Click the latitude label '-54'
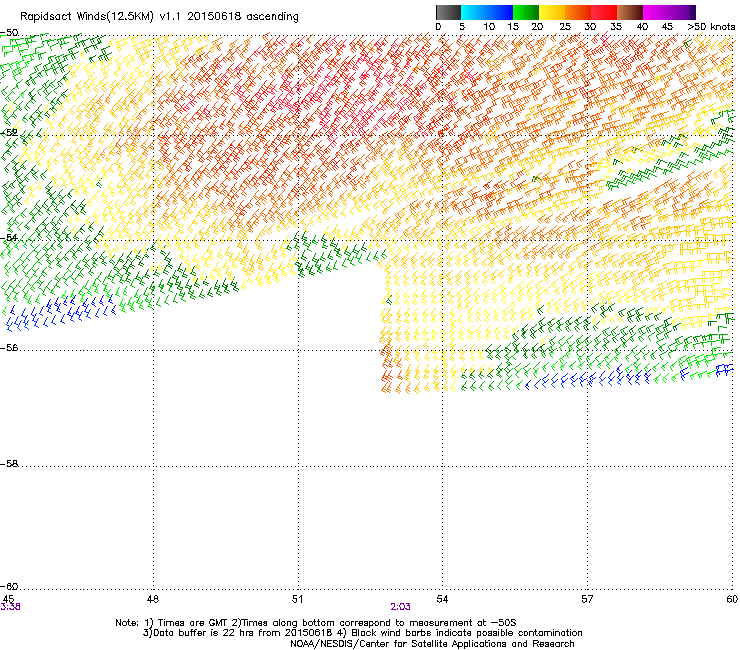Image resolution: width=740 pixels, height=650 pixels. point(9,238)
